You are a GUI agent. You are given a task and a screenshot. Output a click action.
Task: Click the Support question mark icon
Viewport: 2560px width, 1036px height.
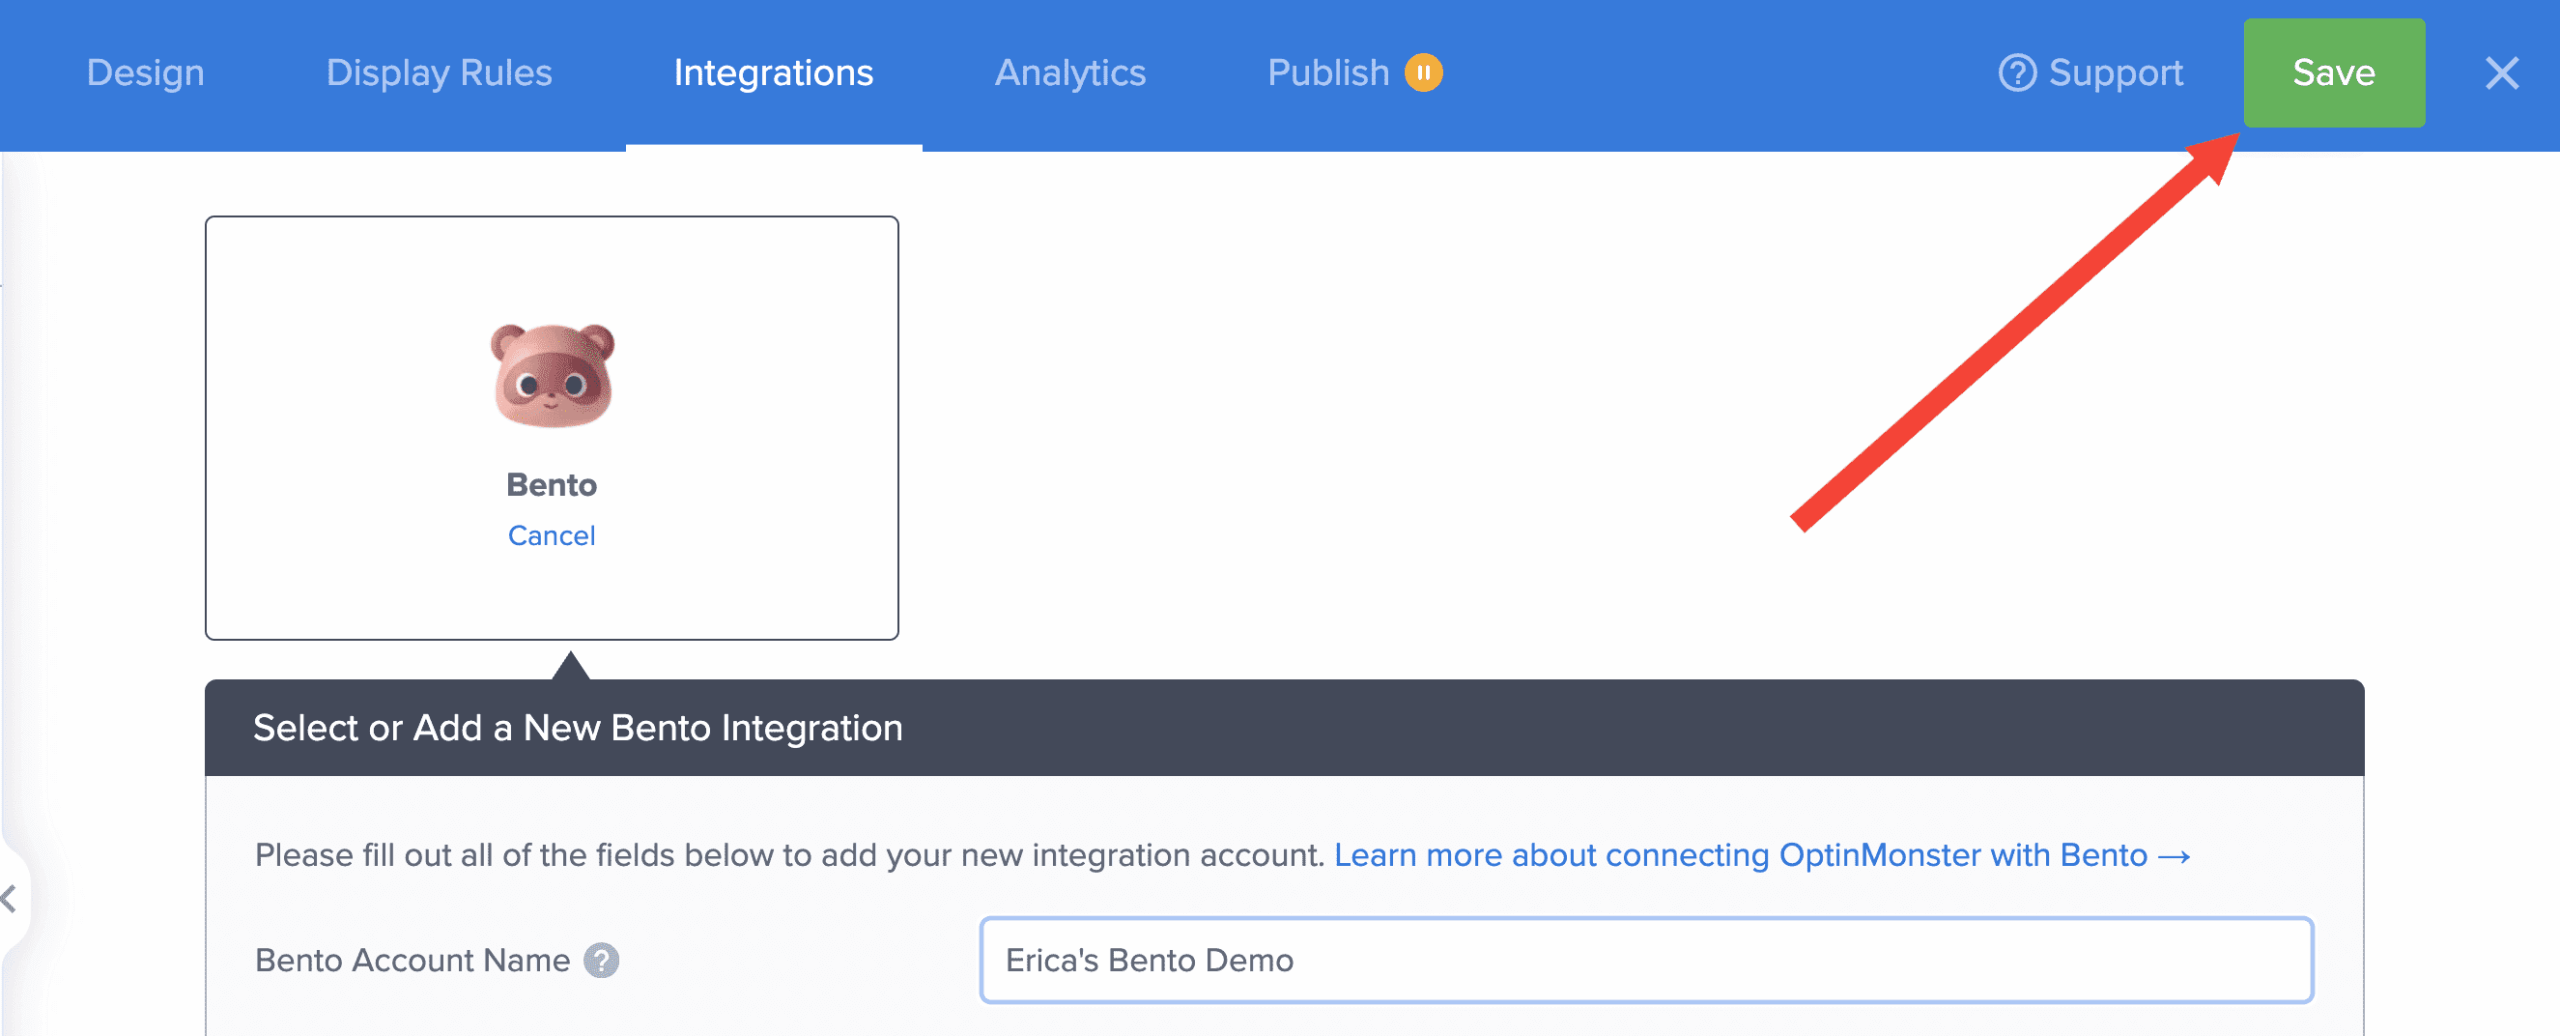[2016, 73]
